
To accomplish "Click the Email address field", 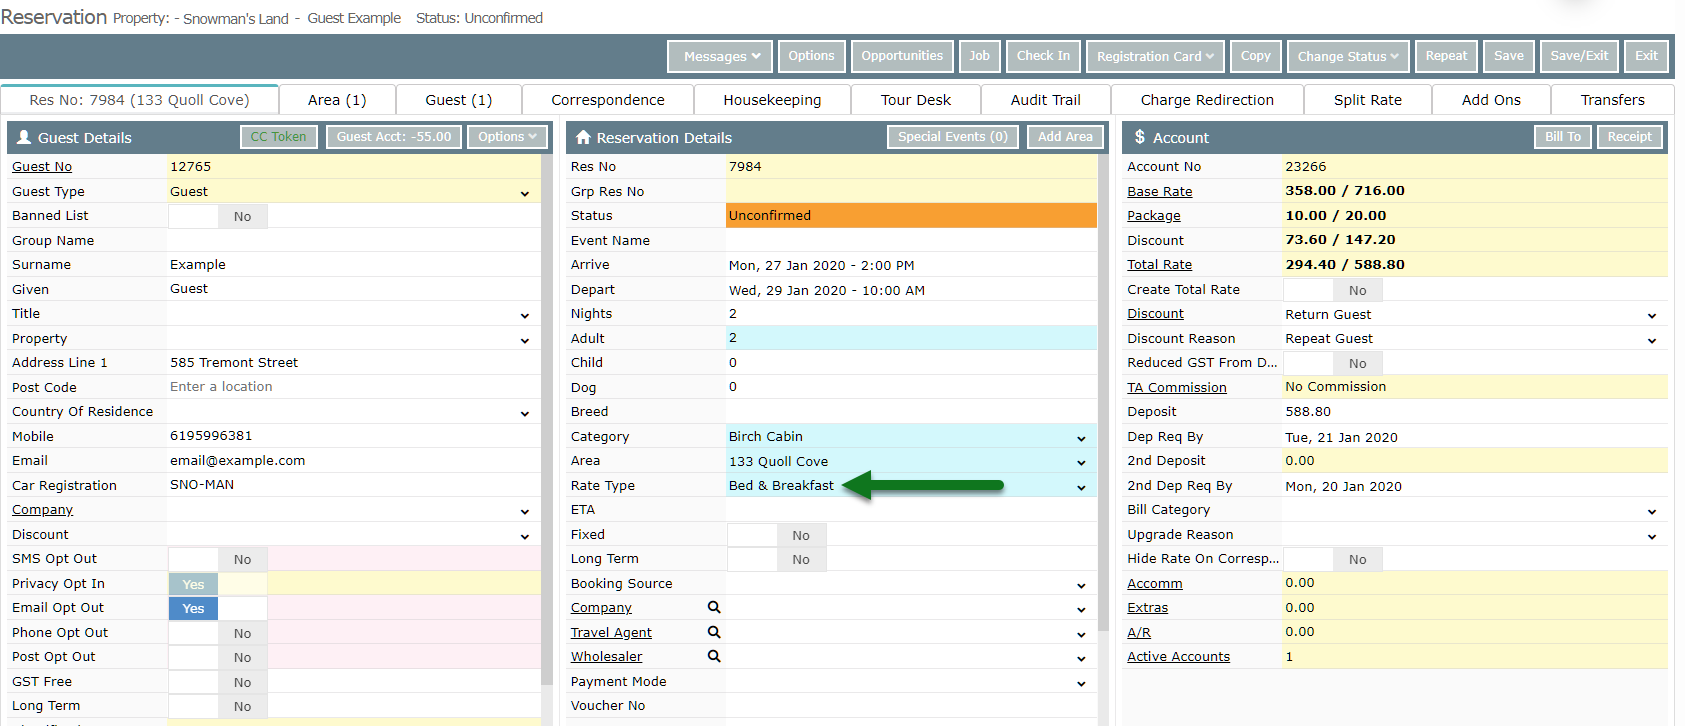I will point(354,461).
